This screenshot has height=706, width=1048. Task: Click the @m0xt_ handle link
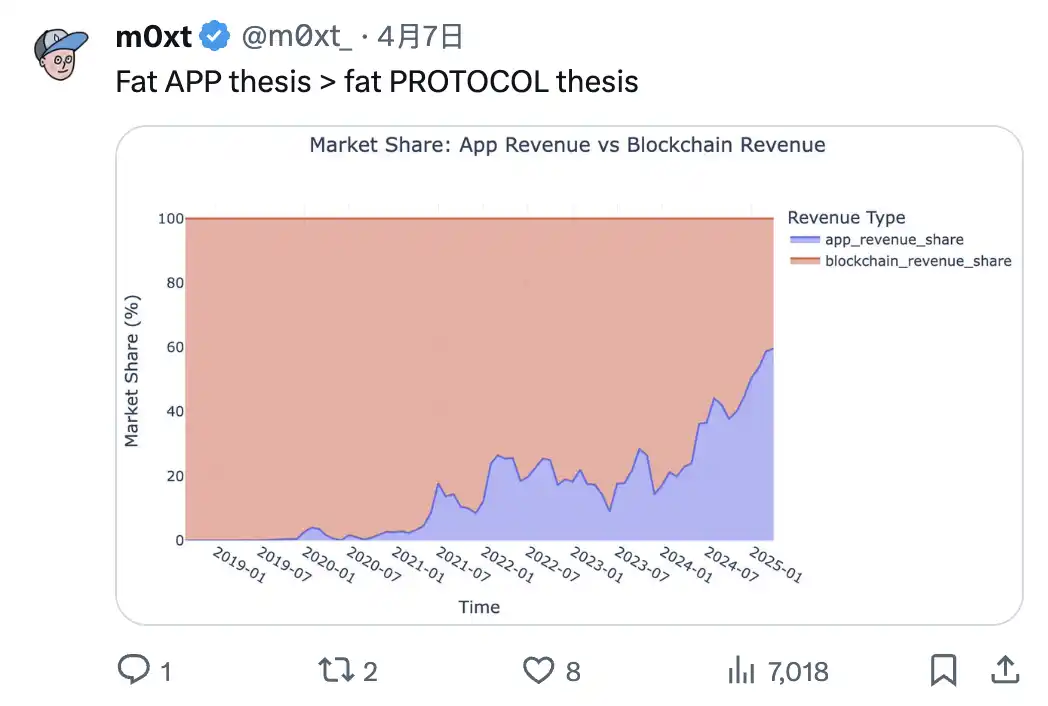pyautogui.click(x=296, y=38)
